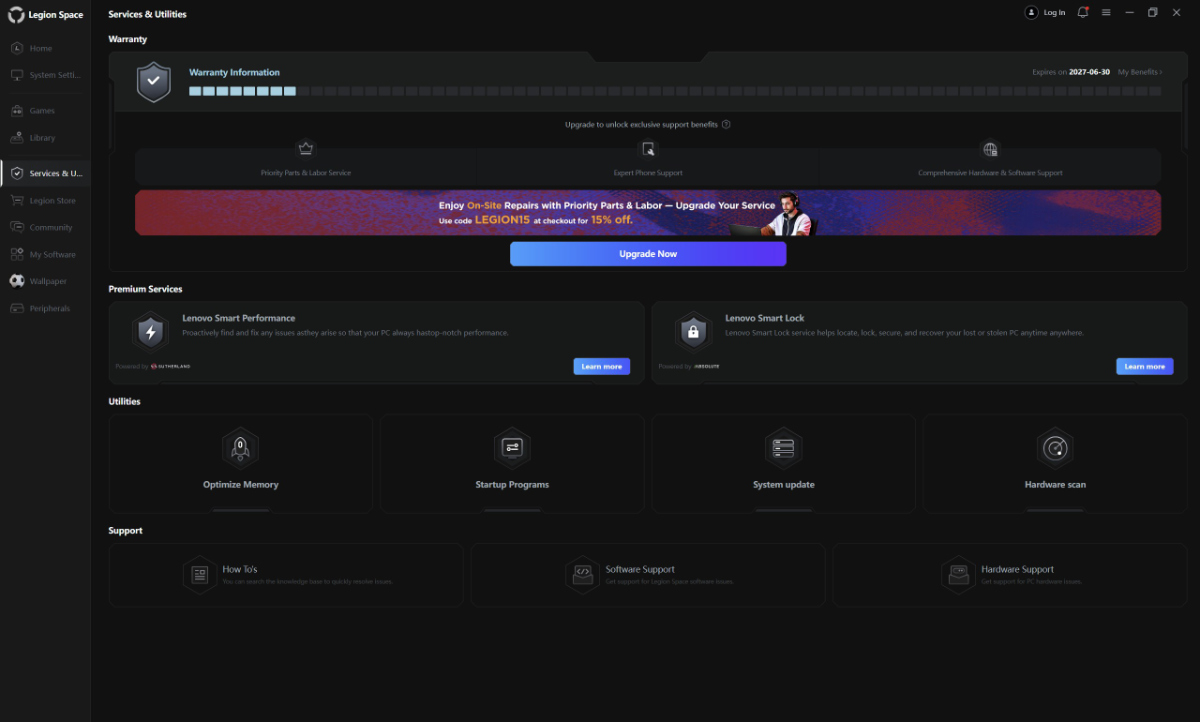Click the warranty duration progress bar
Image resolution: width=1200 pixels, height=722 pixels.
pos(675,91)
